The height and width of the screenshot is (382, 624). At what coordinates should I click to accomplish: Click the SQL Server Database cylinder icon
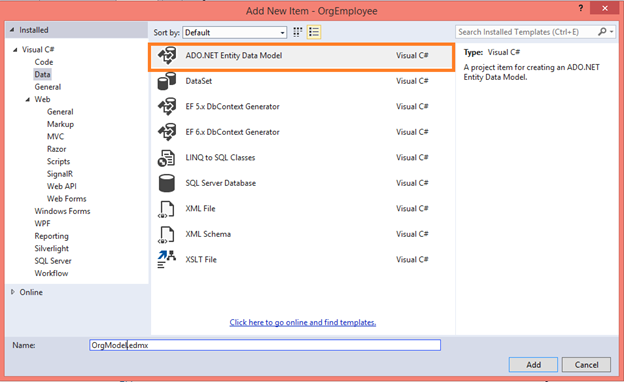(x=166, y=183)
